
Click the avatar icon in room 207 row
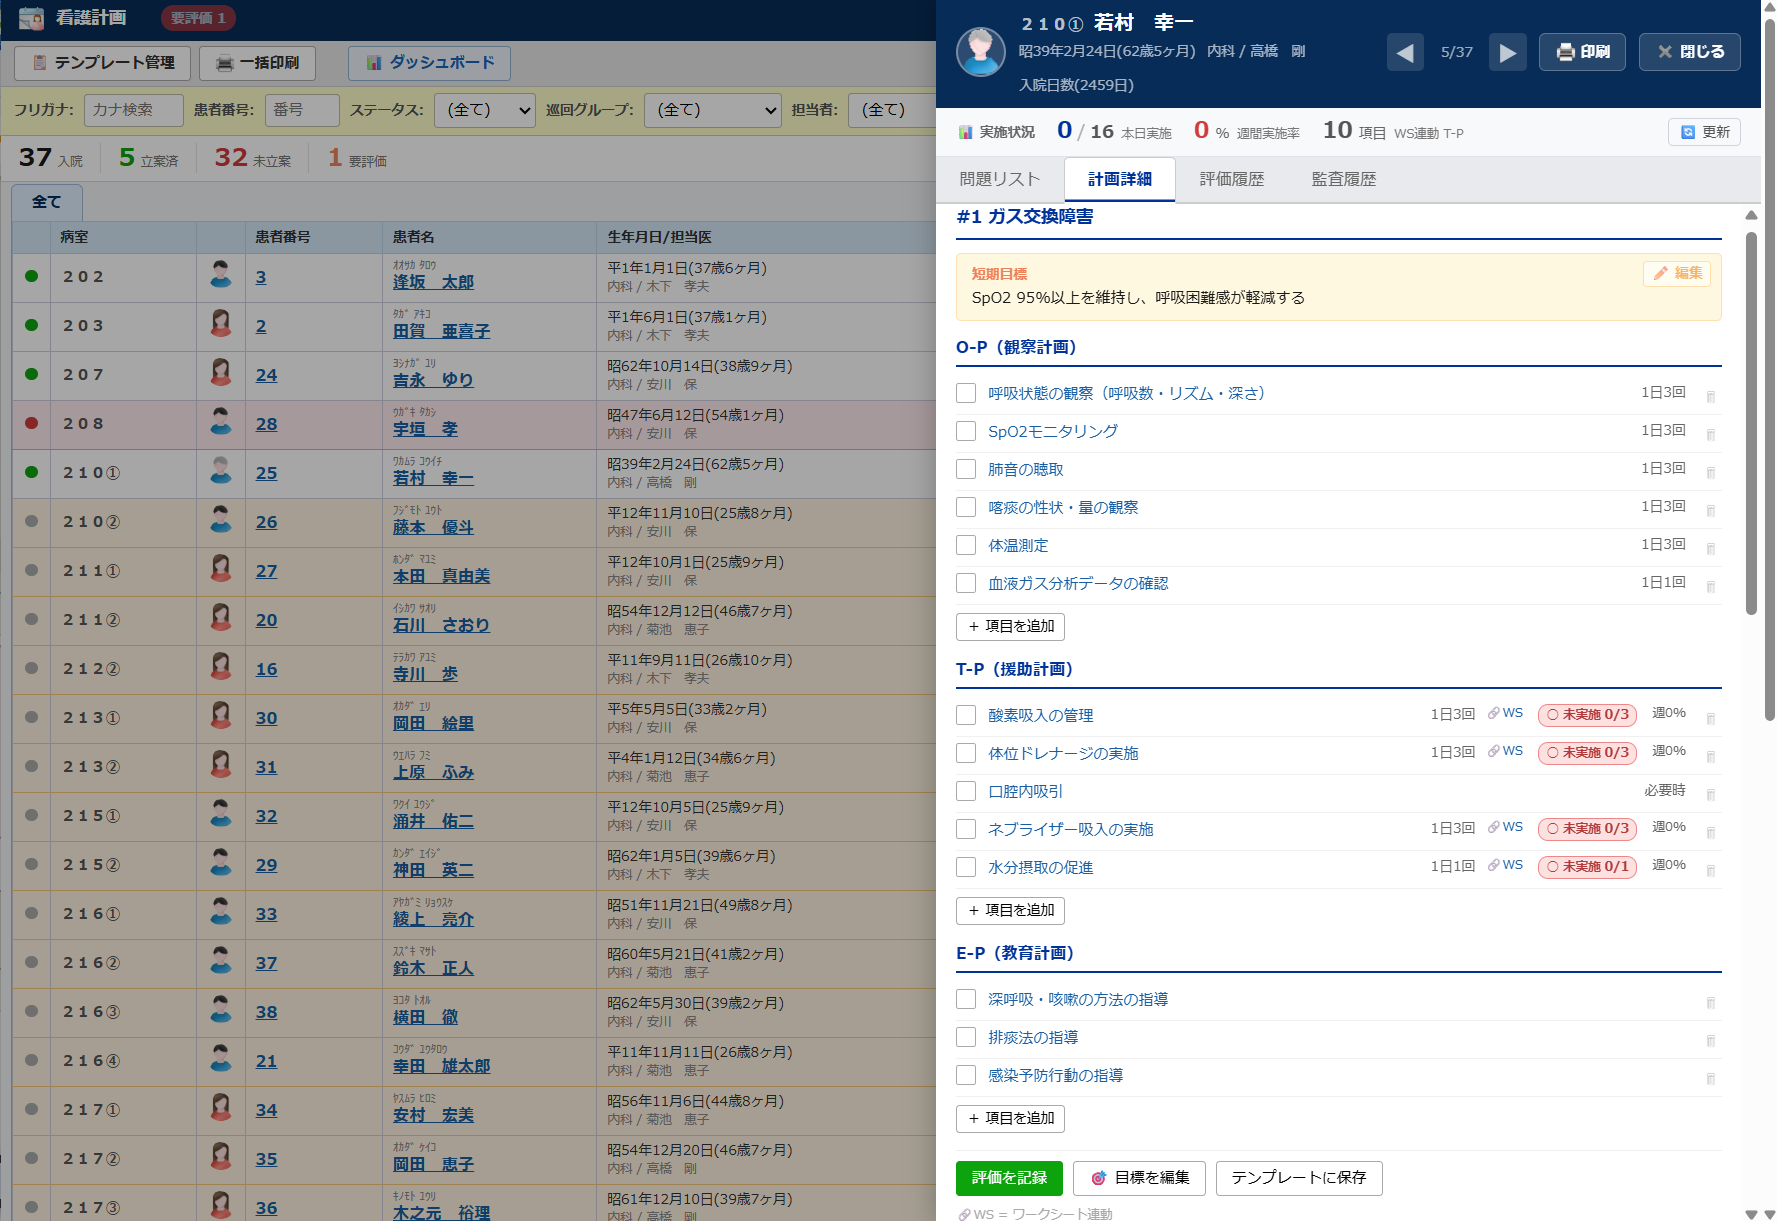click(x=221, y=373)
